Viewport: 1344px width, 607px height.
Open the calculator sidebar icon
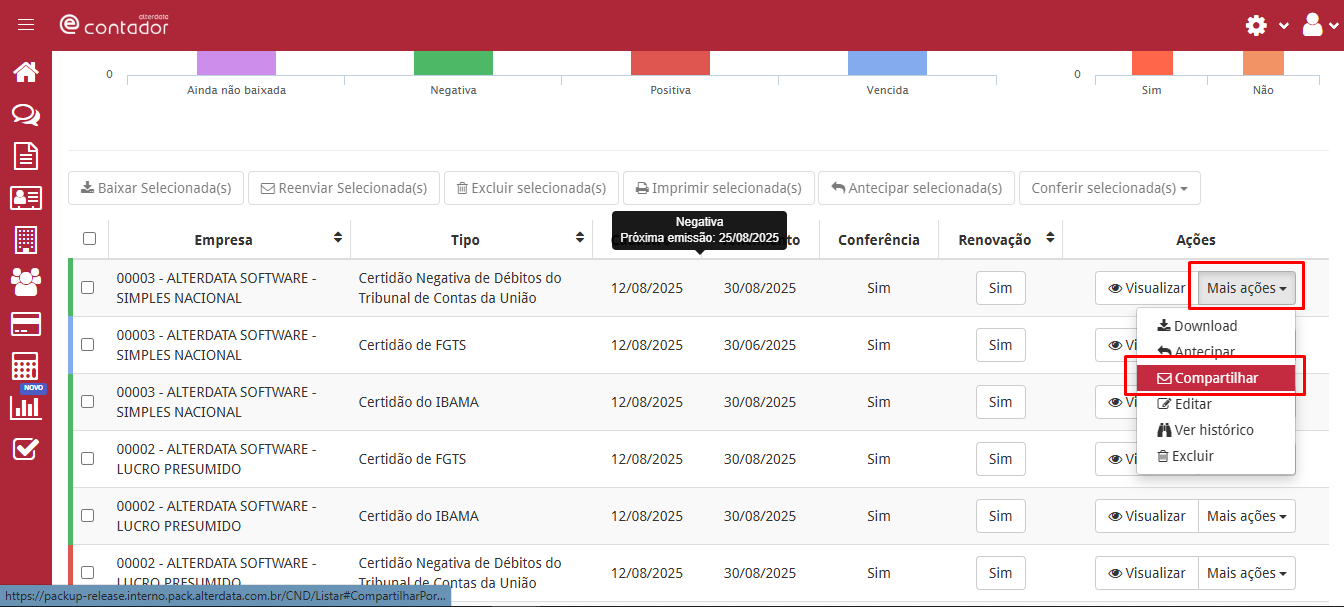coord(26,366)
